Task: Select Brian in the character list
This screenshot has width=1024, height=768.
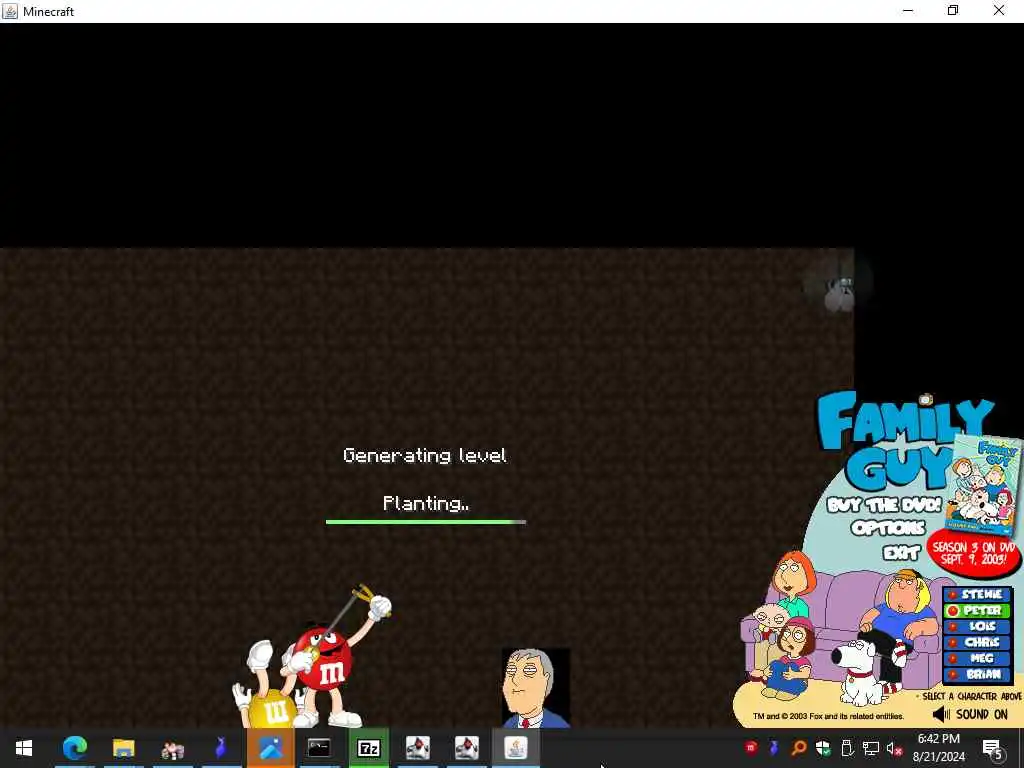Action: pyautogui.click(x=977, y=675)
